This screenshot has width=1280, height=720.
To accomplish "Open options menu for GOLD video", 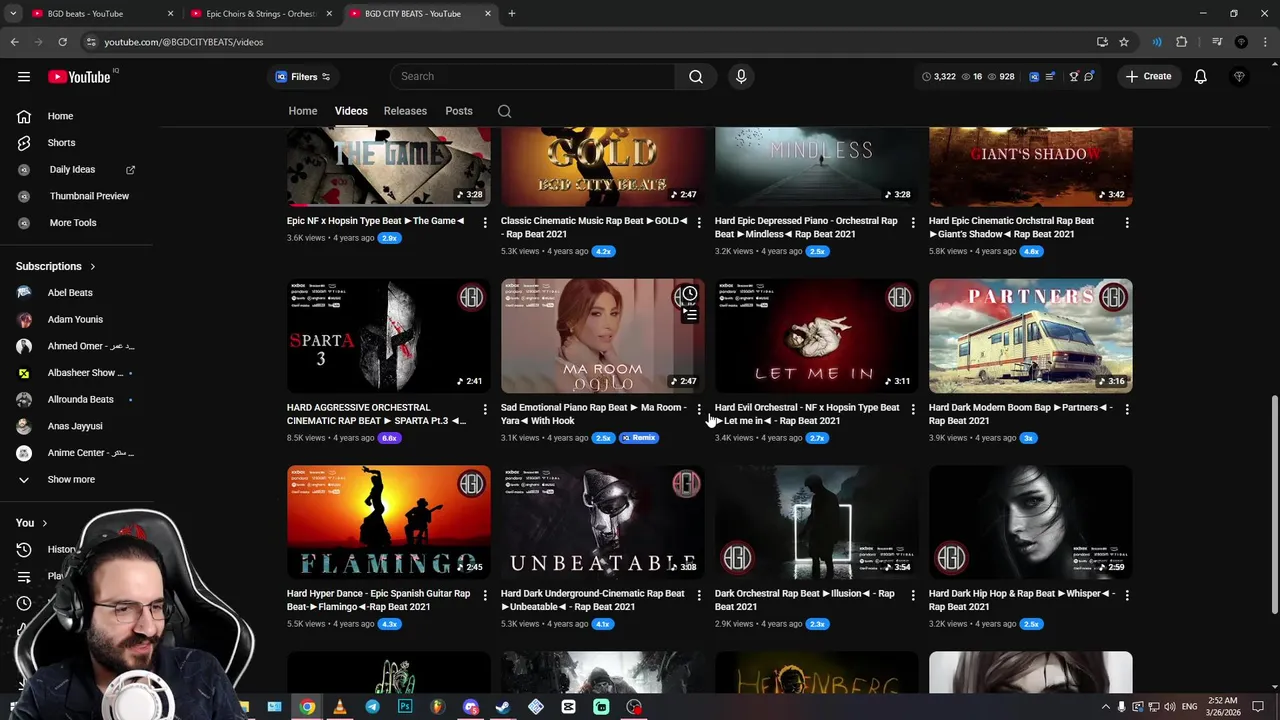I will [x=699, y=222].
